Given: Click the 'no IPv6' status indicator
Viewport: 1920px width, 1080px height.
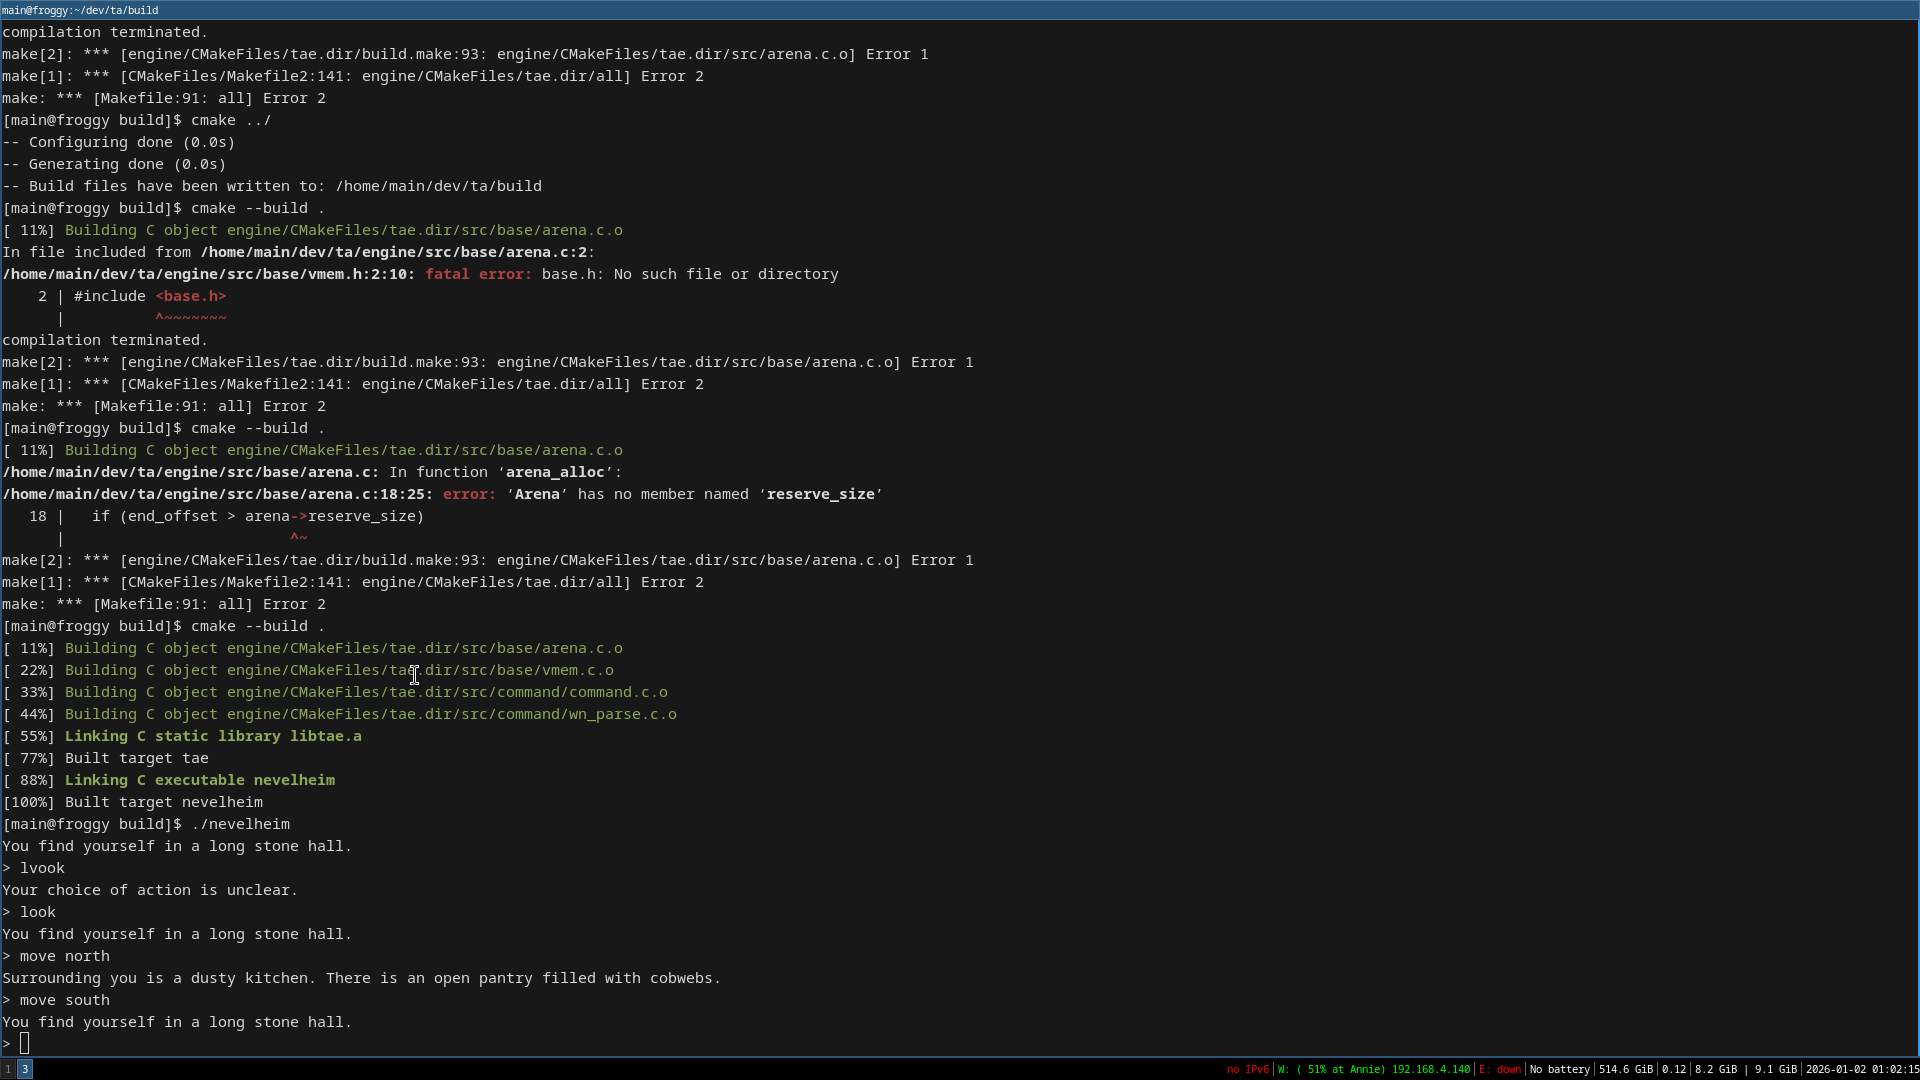Looking at the screenshot, I should click(x=1247, y=1069).
